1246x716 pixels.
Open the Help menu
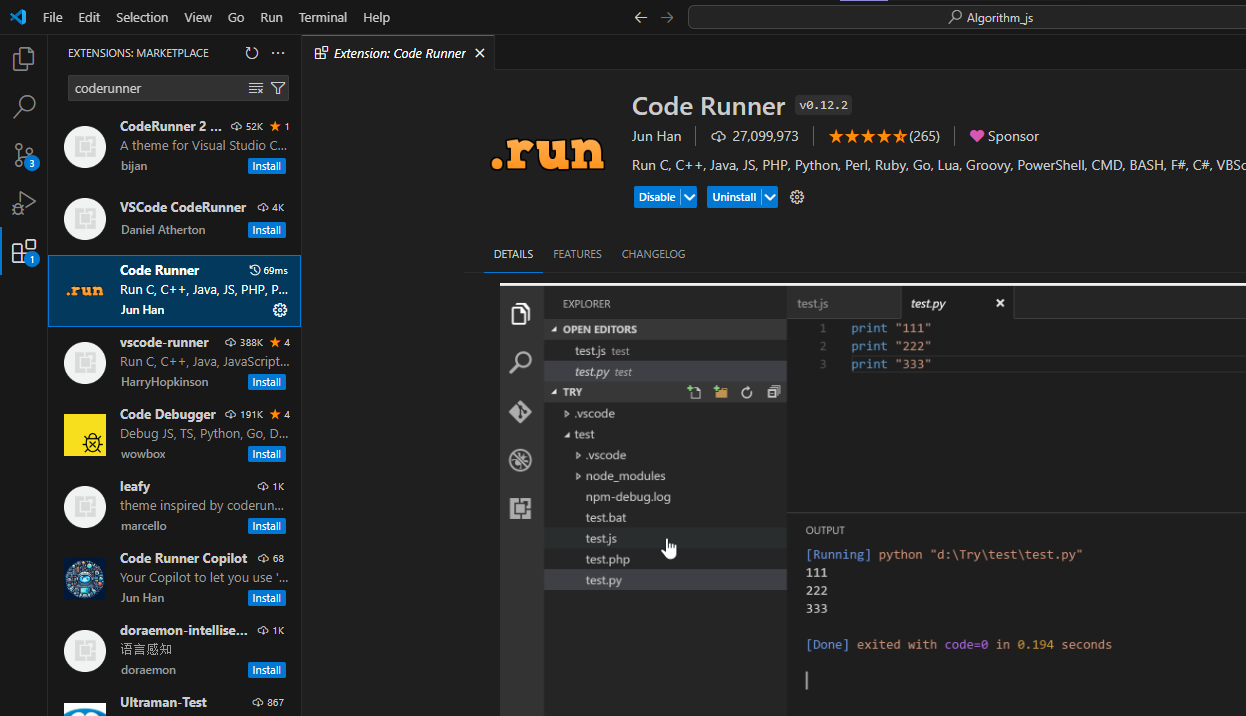(x=377, y=17)
